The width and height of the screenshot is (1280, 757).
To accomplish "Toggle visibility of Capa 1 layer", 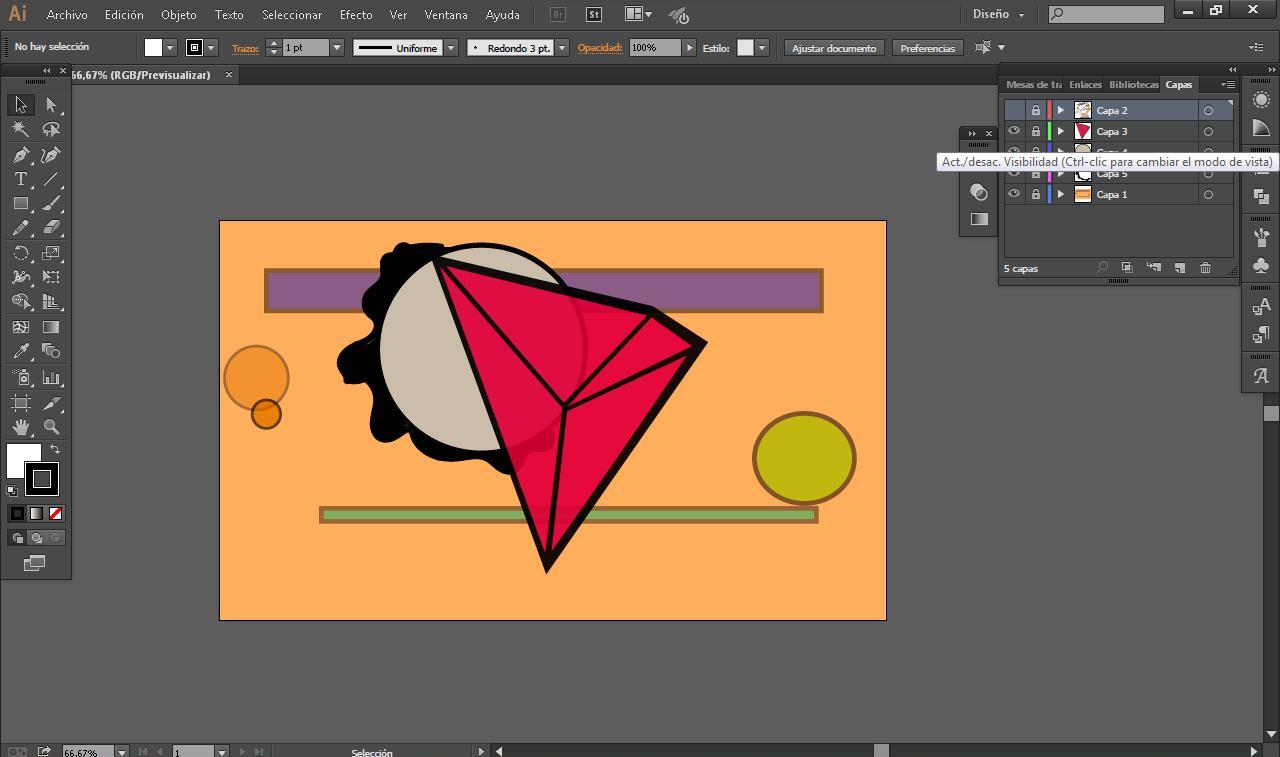I will click(x=1014, y=194).
